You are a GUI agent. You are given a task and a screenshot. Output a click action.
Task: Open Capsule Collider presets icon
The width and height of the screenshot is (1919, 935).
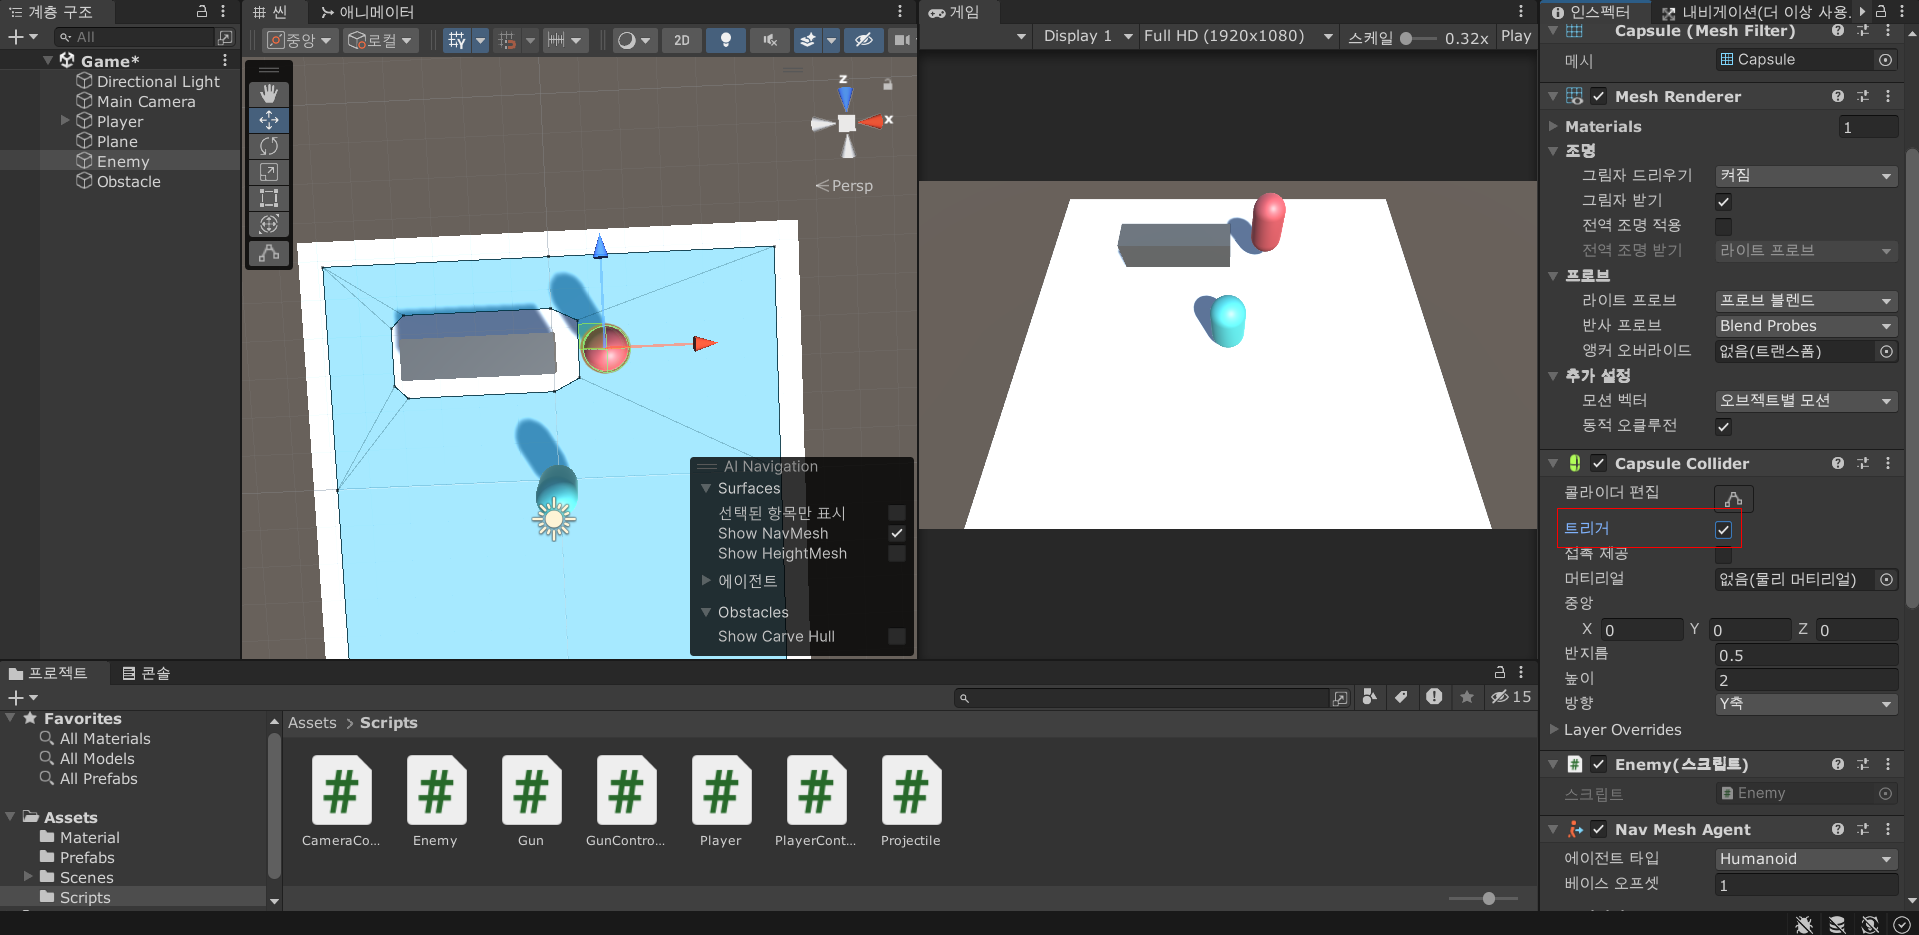click(1863, 463)
